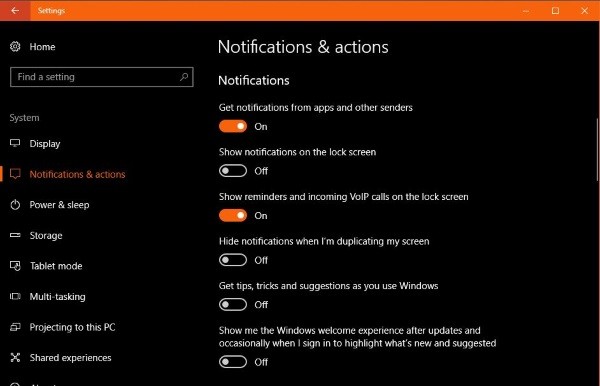Click the Home gear icon
600x386 pixels.
click(15, 47)
